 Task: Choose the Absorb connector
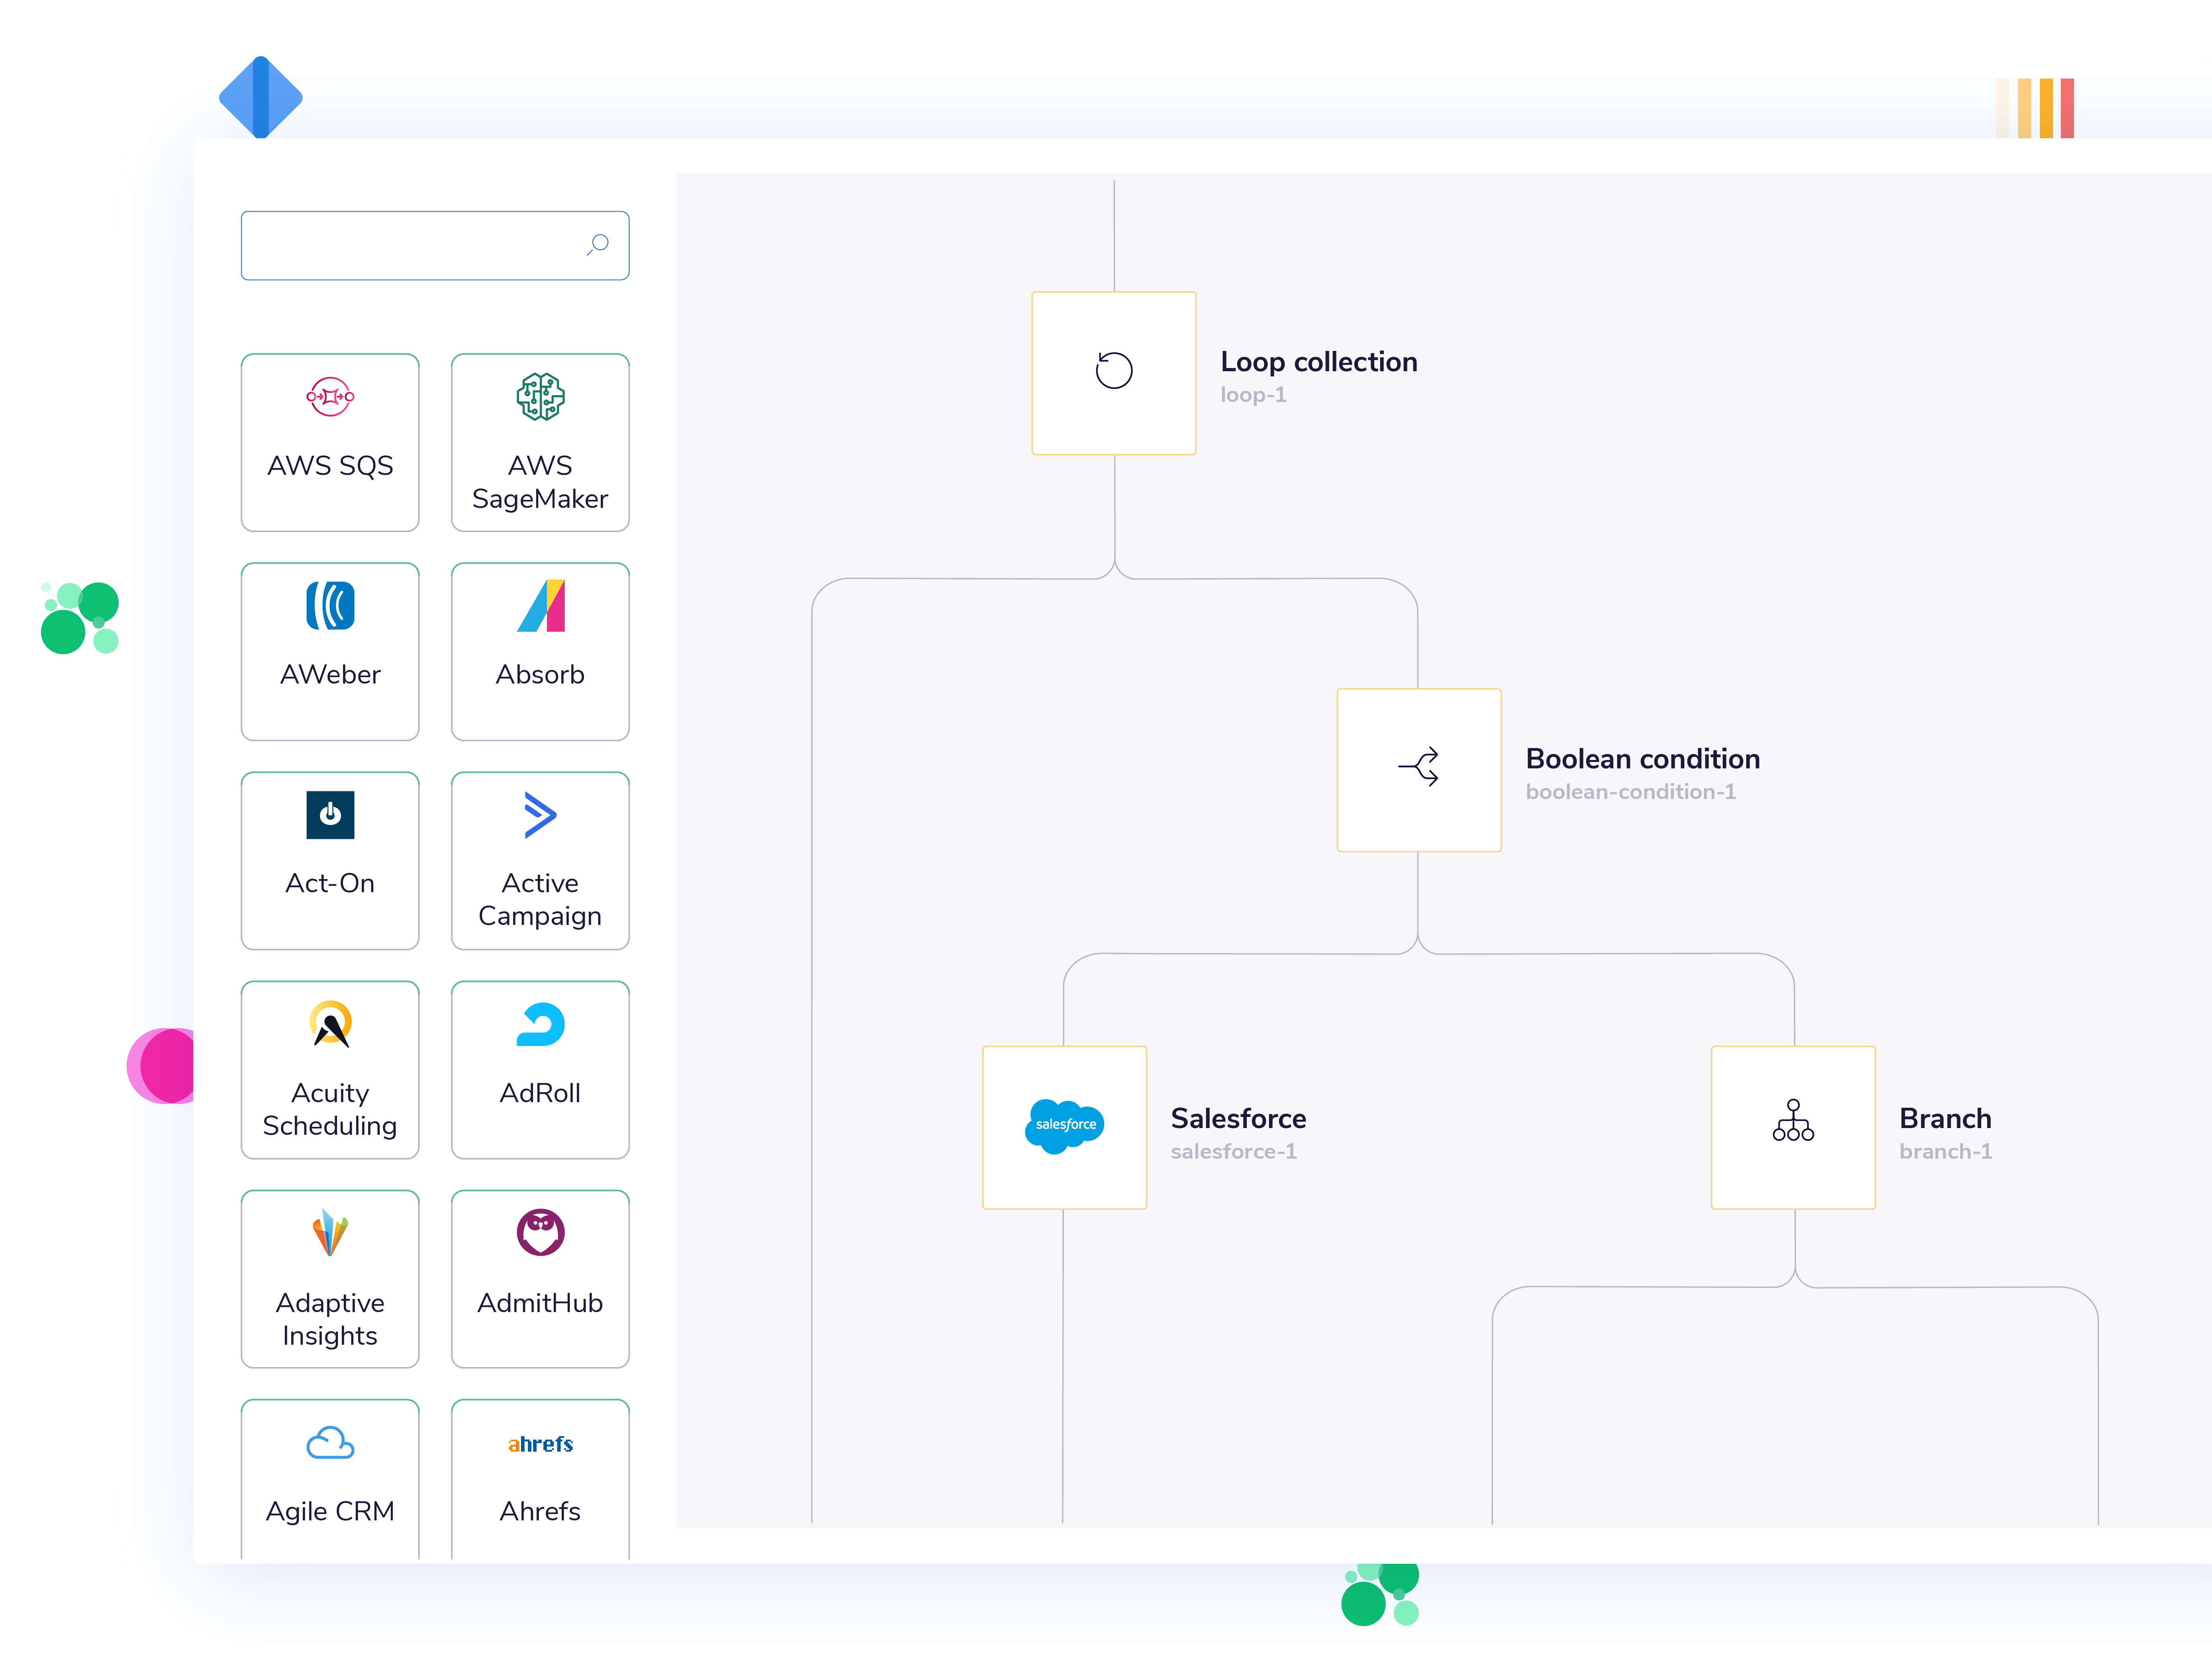pyautogui.click(x=540, y=651)
